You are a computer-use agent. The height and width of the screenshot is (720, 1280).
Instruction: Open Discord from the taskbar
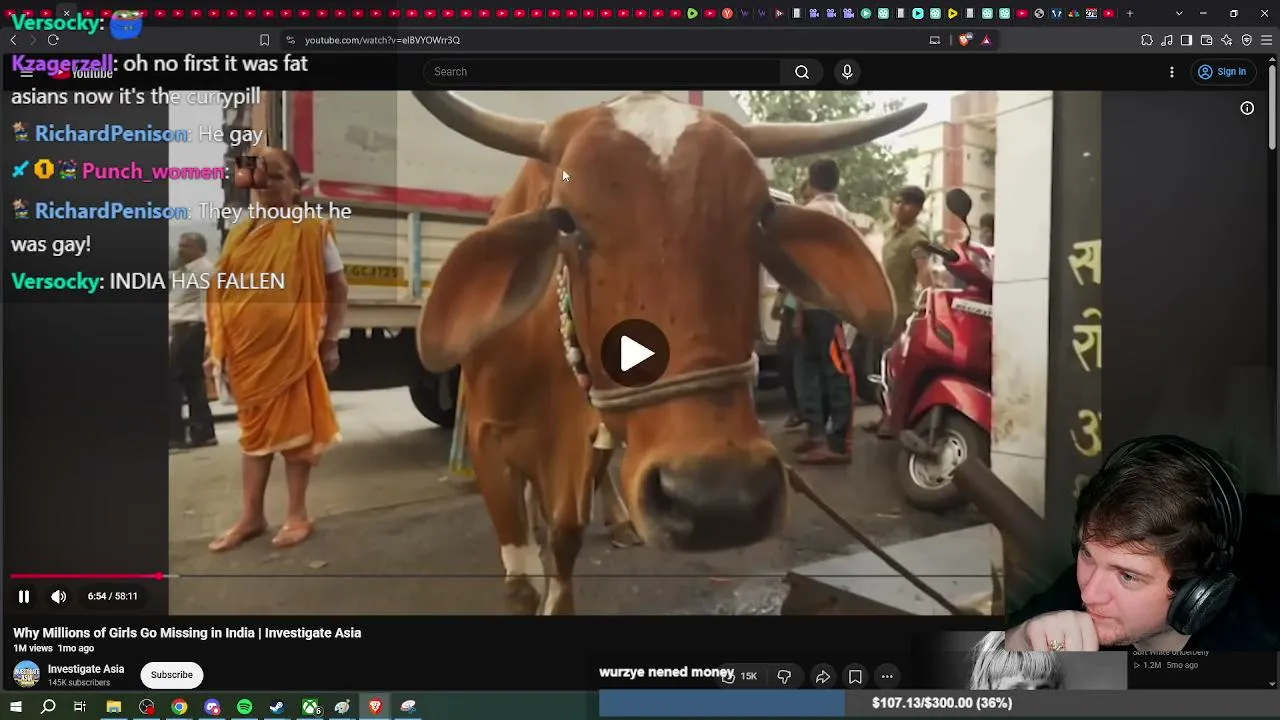[x=212, y=707]
